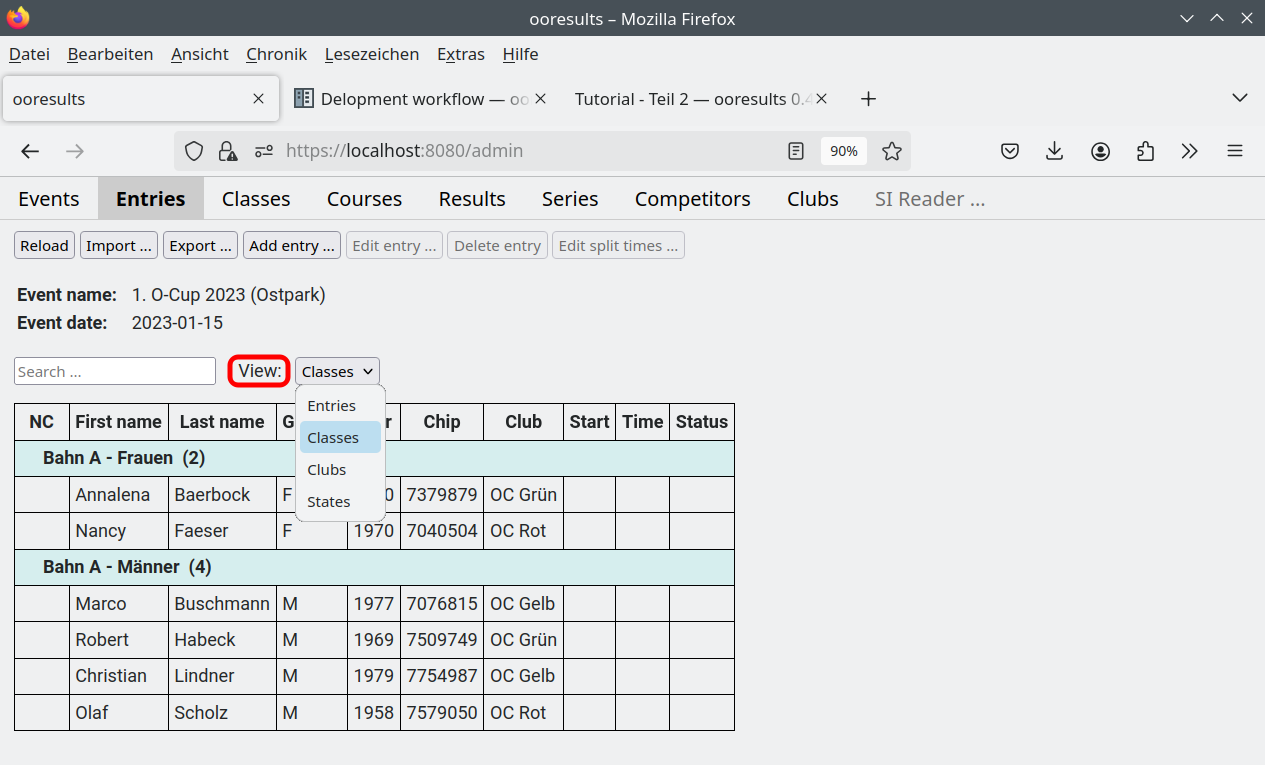Open the Extensions puzzle icon
Screen dimensions: 1265x765
[x=1145, y=151]
